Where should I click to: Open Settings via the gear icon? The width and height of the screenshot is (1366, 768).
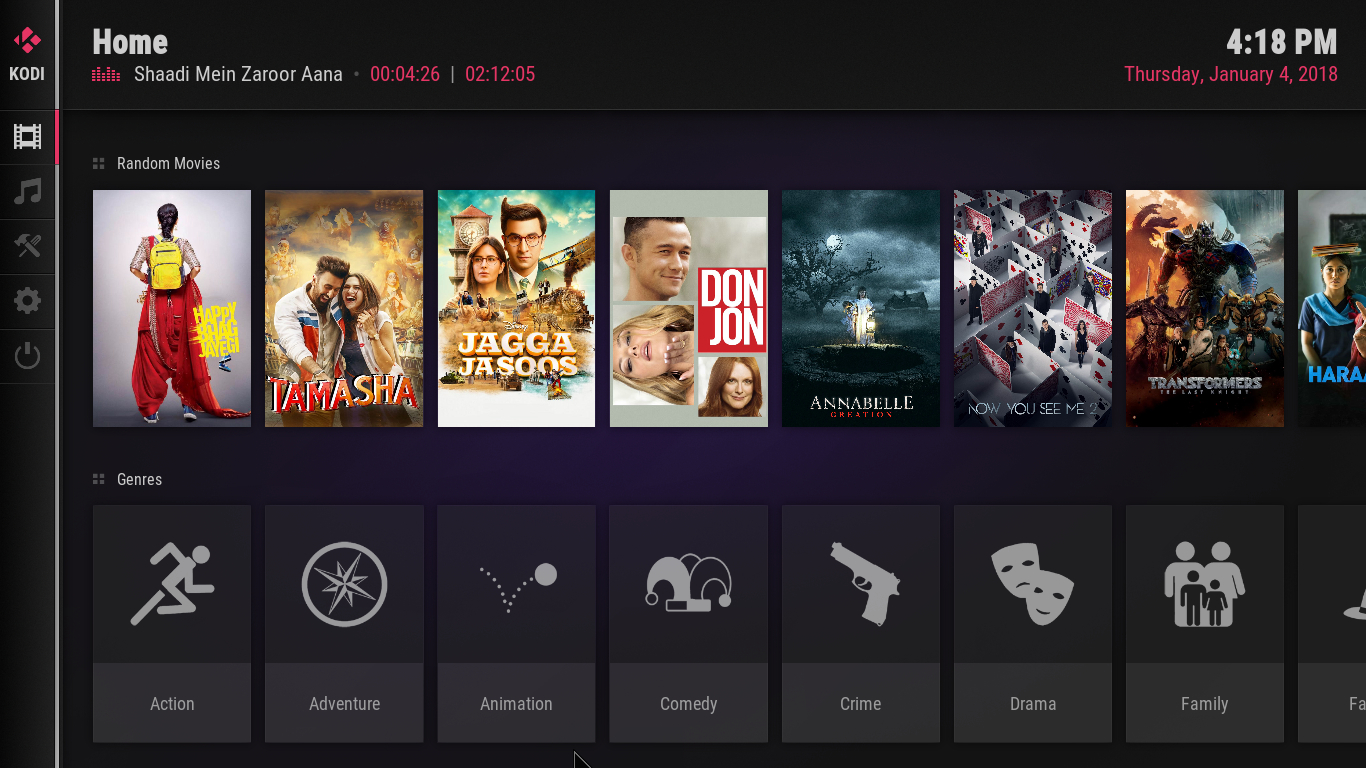click(27, 301)
